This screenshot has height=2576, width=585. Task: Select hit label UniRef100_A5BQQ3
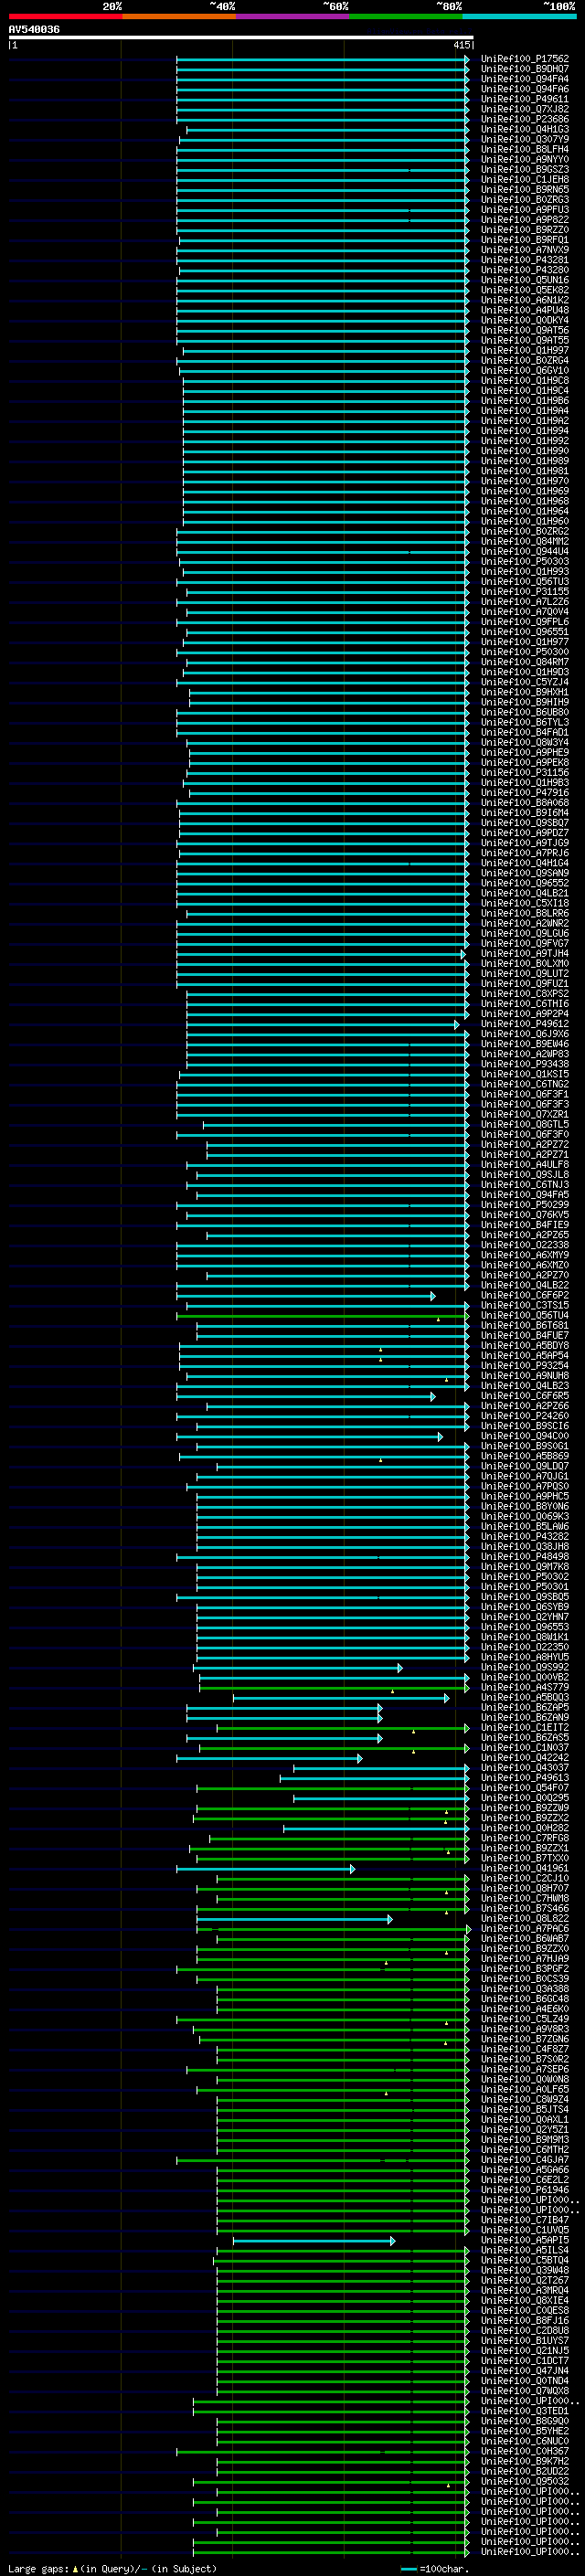[x=524, y=1697]
